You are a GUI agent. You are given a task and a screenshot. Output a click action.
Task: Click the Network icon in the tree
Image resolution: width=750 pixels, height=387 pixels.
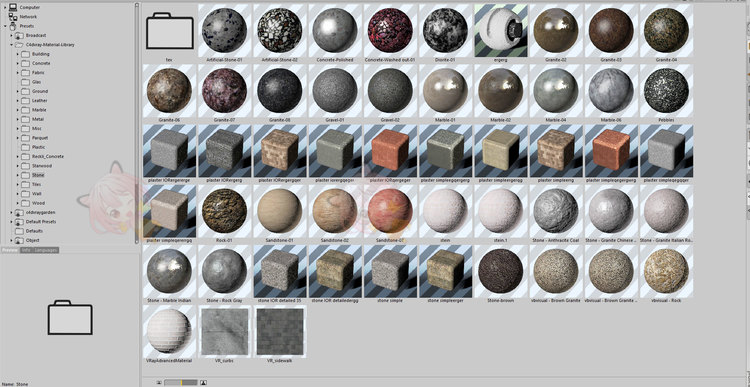click(13, 17)
